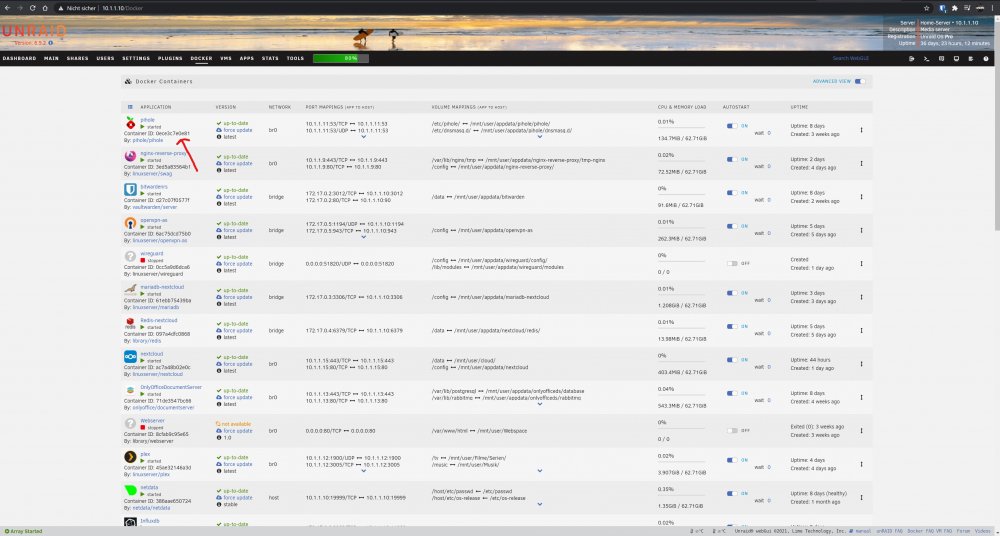This screenshot has height=536, width=1000.
Task: Click the Redis-nextcloud container icon
Action: (x=130, y=324)
